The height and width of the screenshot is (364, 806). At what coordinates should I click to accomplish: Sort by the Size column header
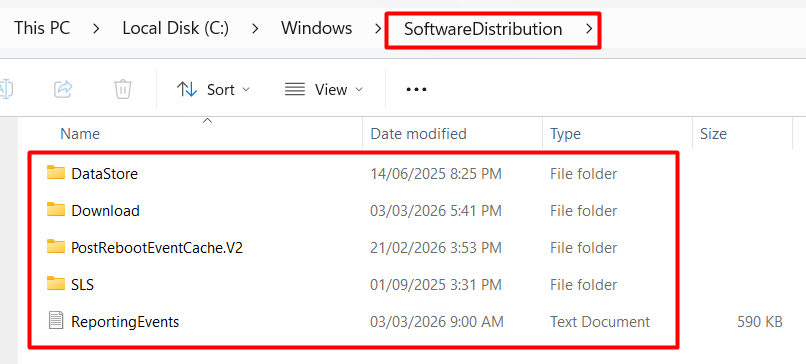click(x=713, y=134)
